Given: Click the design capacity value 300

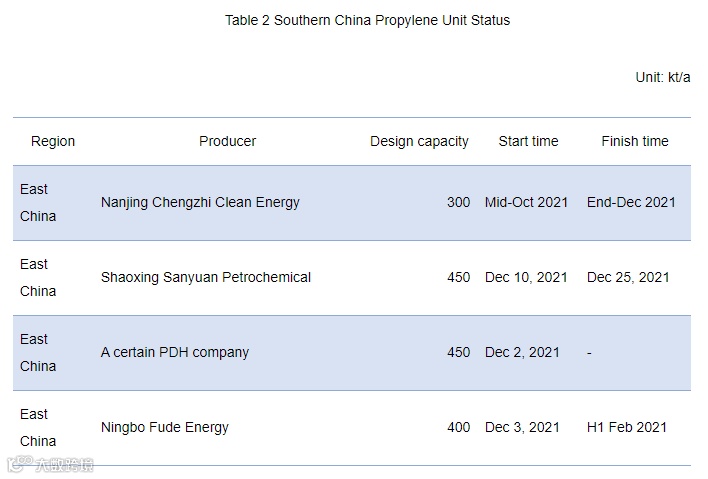Looking at the screenshot, I should click(458, 202).
